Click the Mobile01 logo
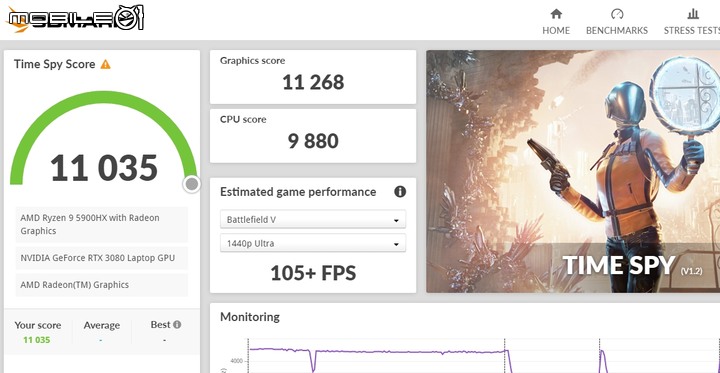The width and height of the screenshot is (720, 373). tap(76, 19)
